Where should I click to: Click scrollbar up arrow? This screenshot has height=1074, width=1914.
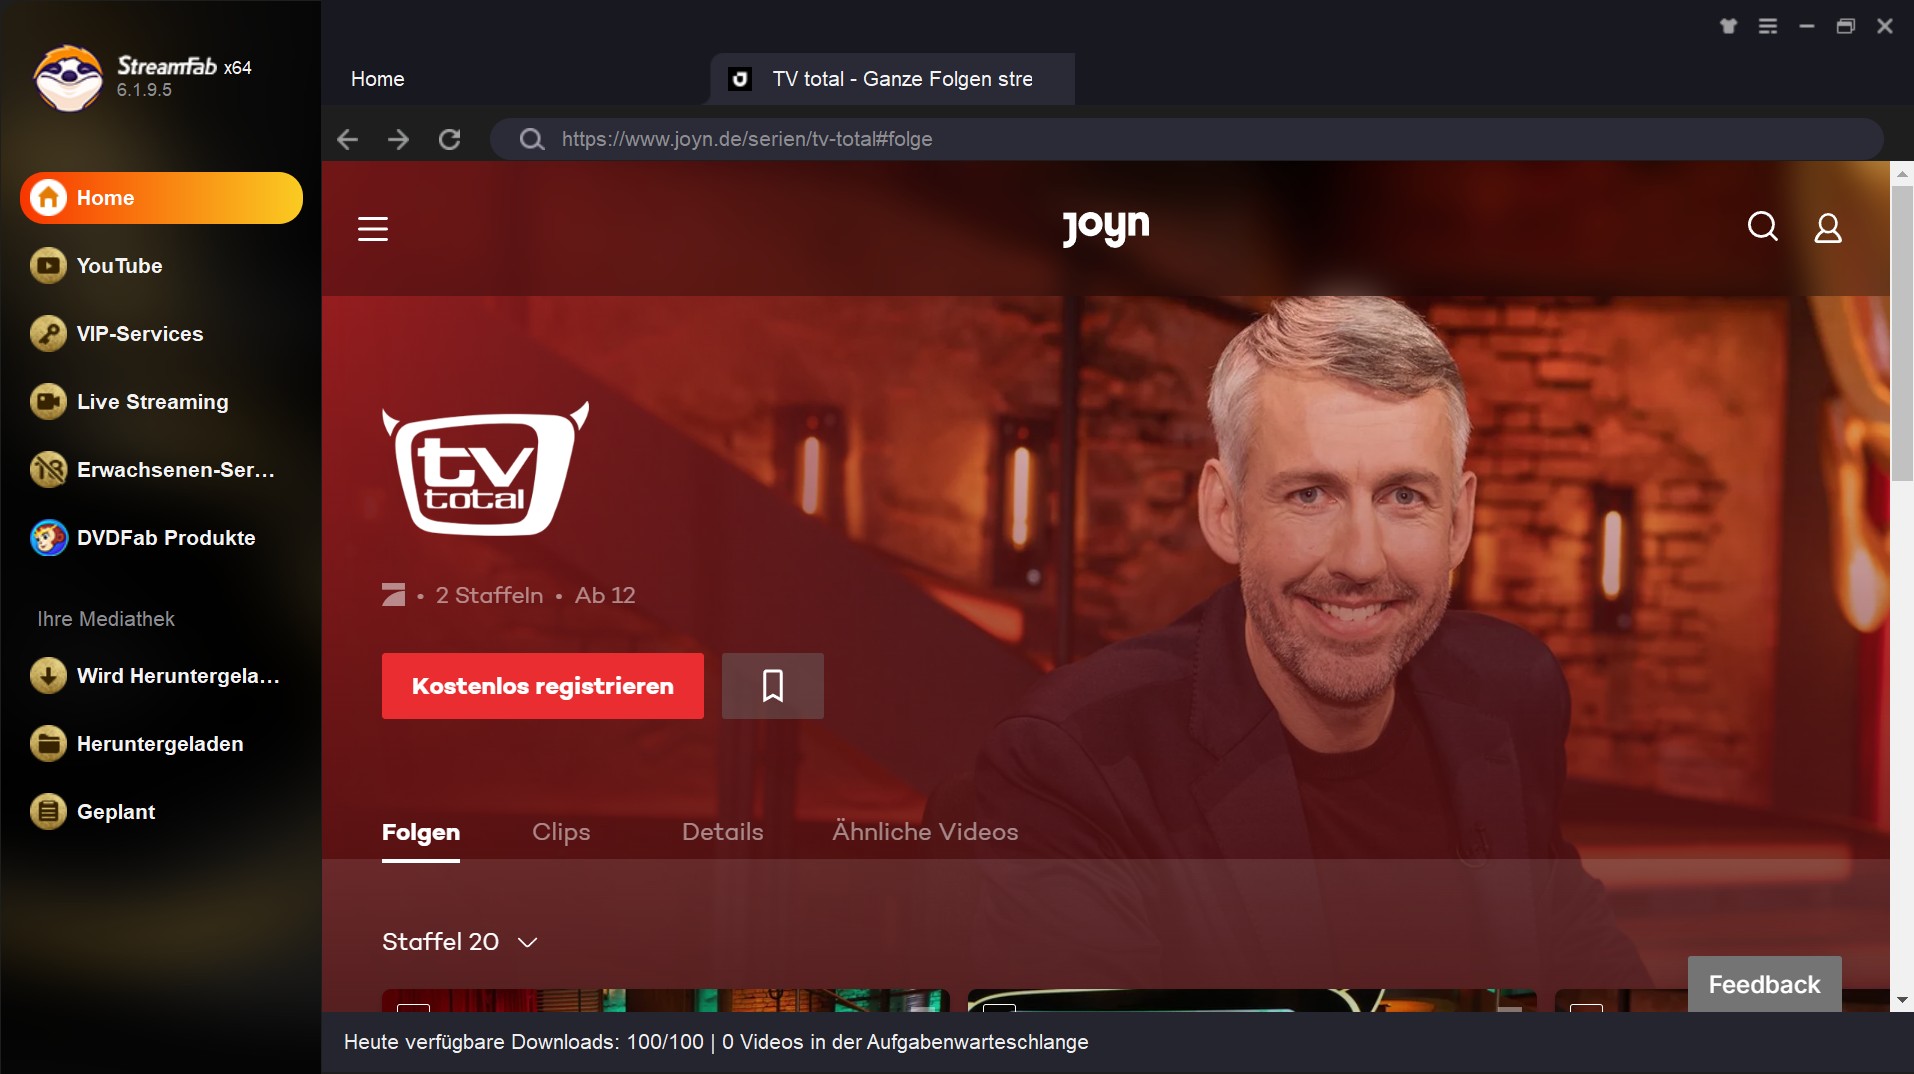tap(1902, 173)
